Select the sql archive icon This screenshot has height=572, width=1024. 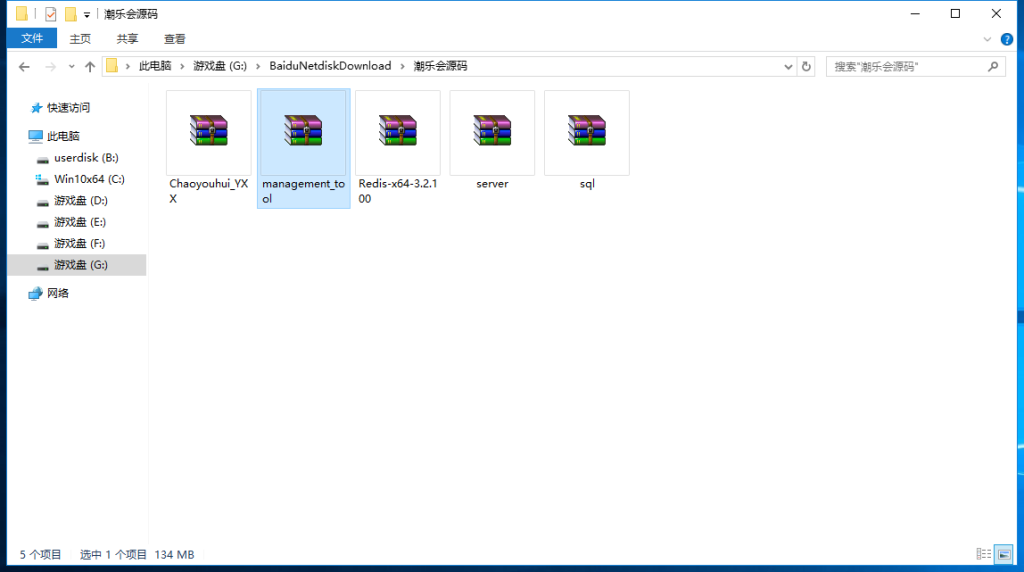click(586, 131)
